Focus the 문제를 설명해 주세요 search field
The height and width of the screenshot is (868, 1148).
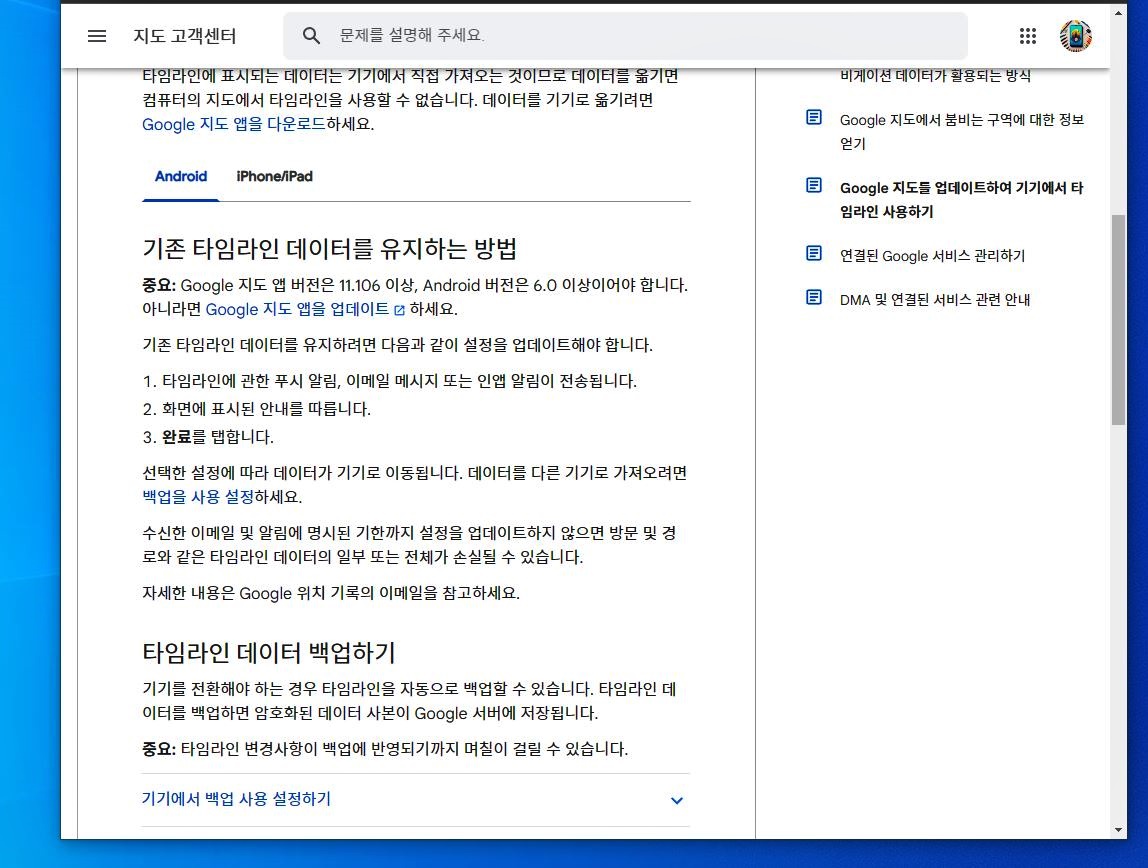(625, 36)
